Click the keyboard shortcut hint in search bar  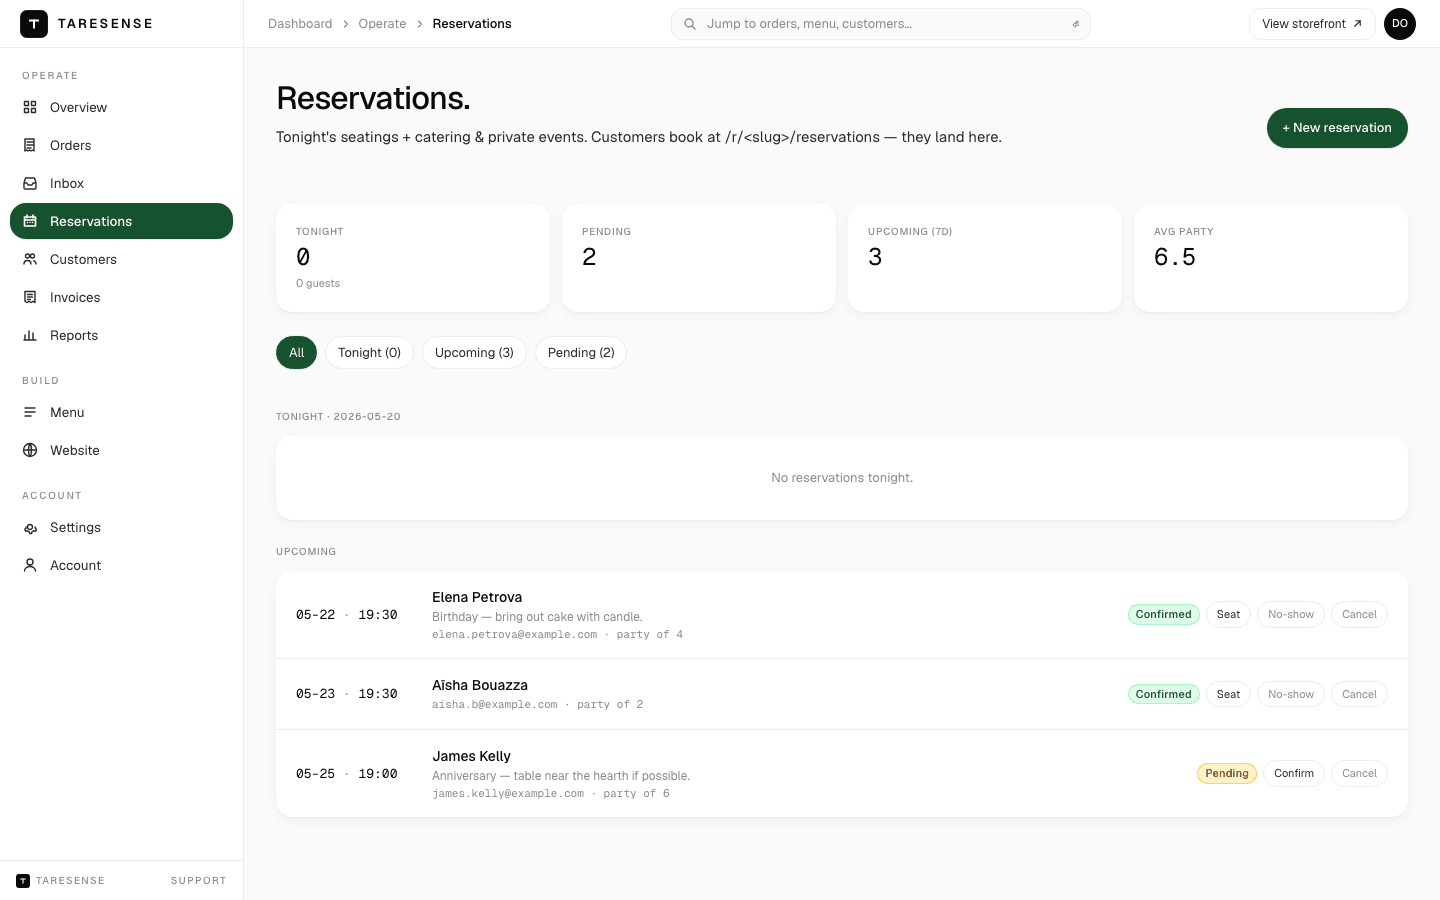coord(1076,24)
